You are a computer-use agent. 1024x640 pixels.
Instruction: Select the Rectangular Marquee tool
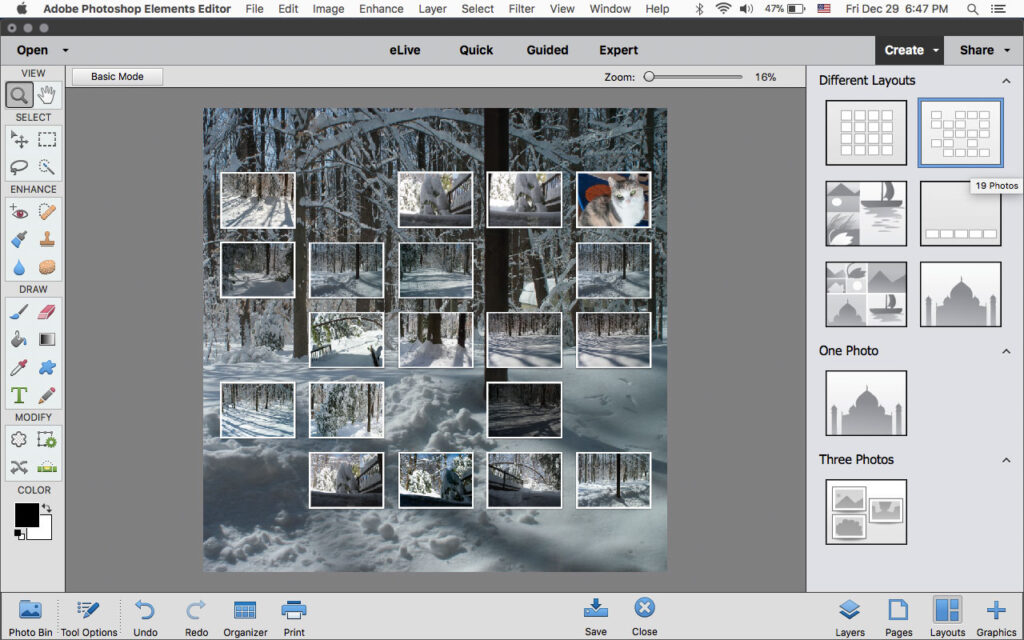coord(47,139)
